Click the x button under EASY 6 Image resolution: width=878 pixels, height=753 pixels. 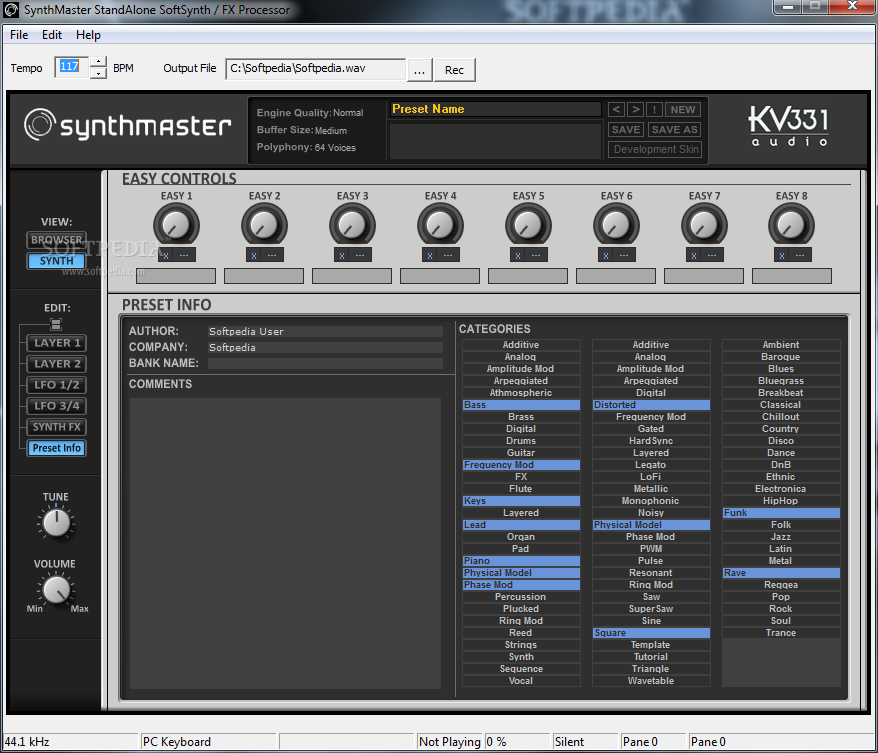coord(605,255)
